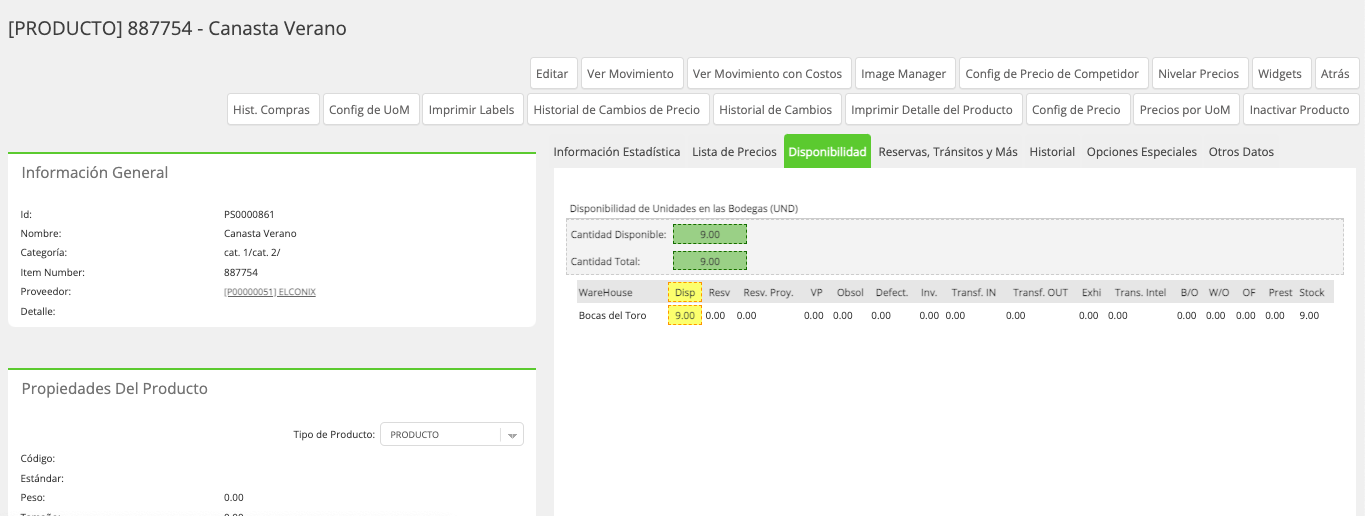Click the Id value PS0000861
Screen dimensions: 1365x516
(x=249, y=214)
